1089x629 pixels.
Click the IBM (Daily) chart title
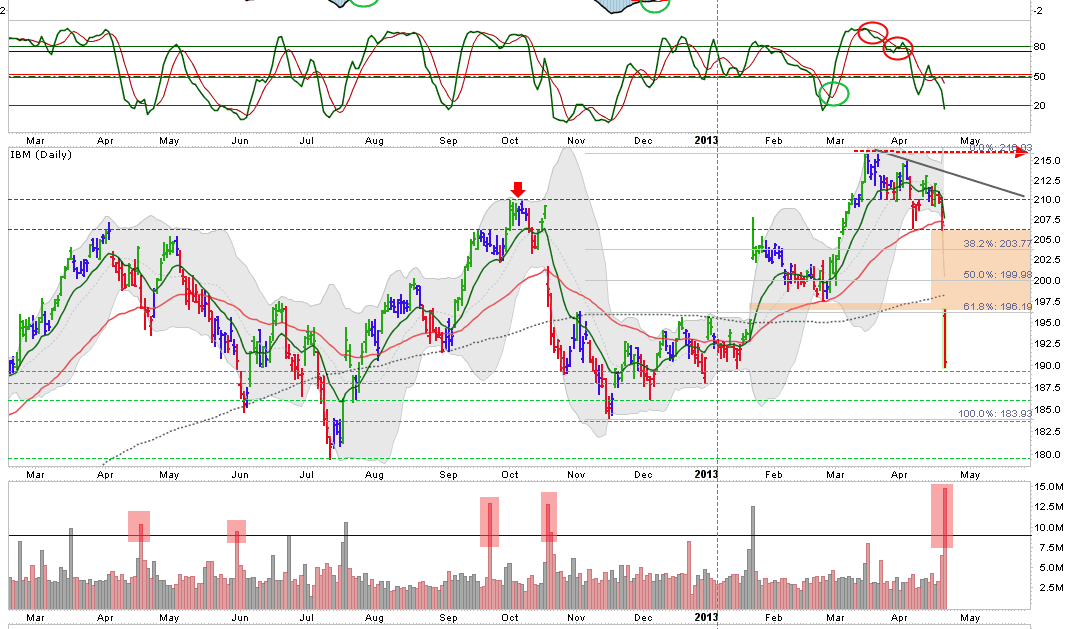(41, 154)
